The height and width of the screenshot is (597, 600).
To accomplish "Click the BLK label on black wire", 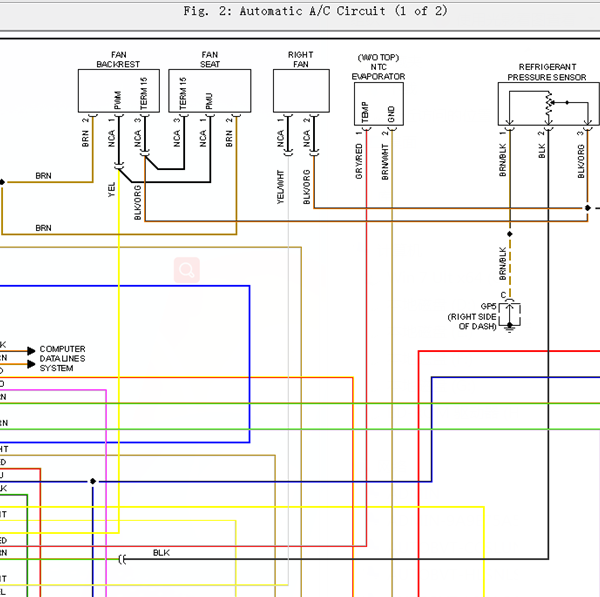I will click(161, 553).
